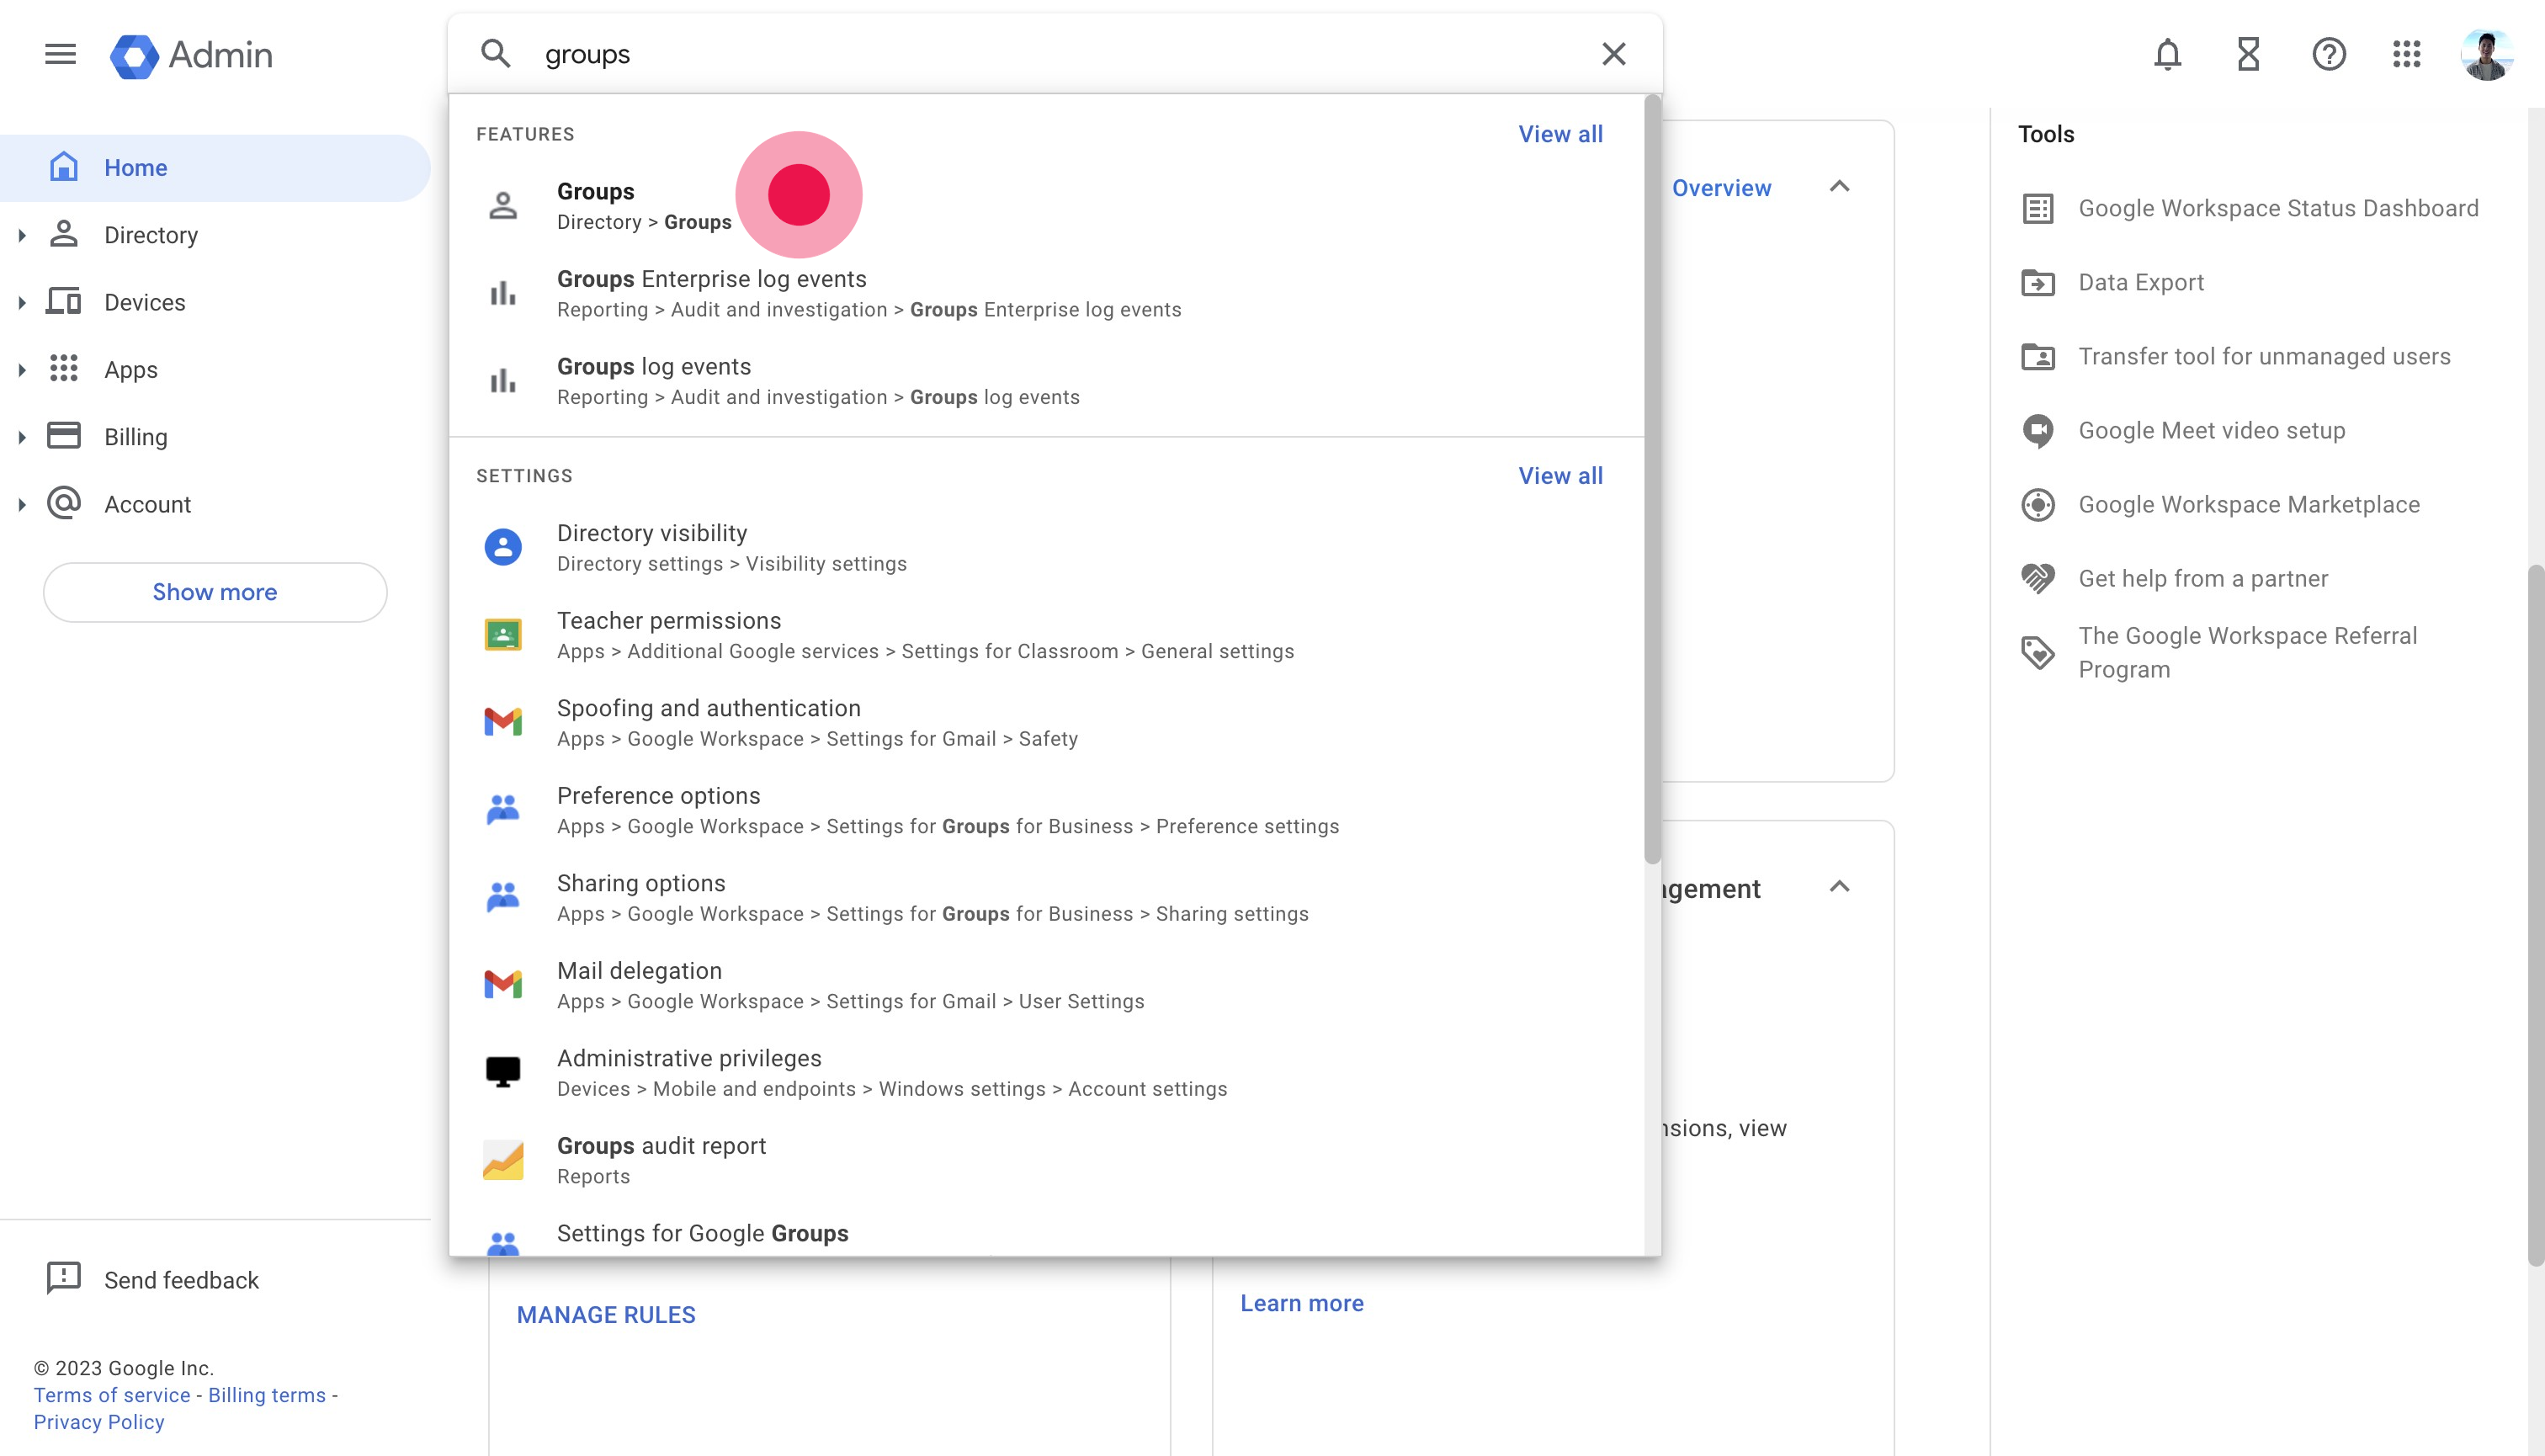
Task: Open Administrative privileges setting
Action: click(x=1046, y=1073)
